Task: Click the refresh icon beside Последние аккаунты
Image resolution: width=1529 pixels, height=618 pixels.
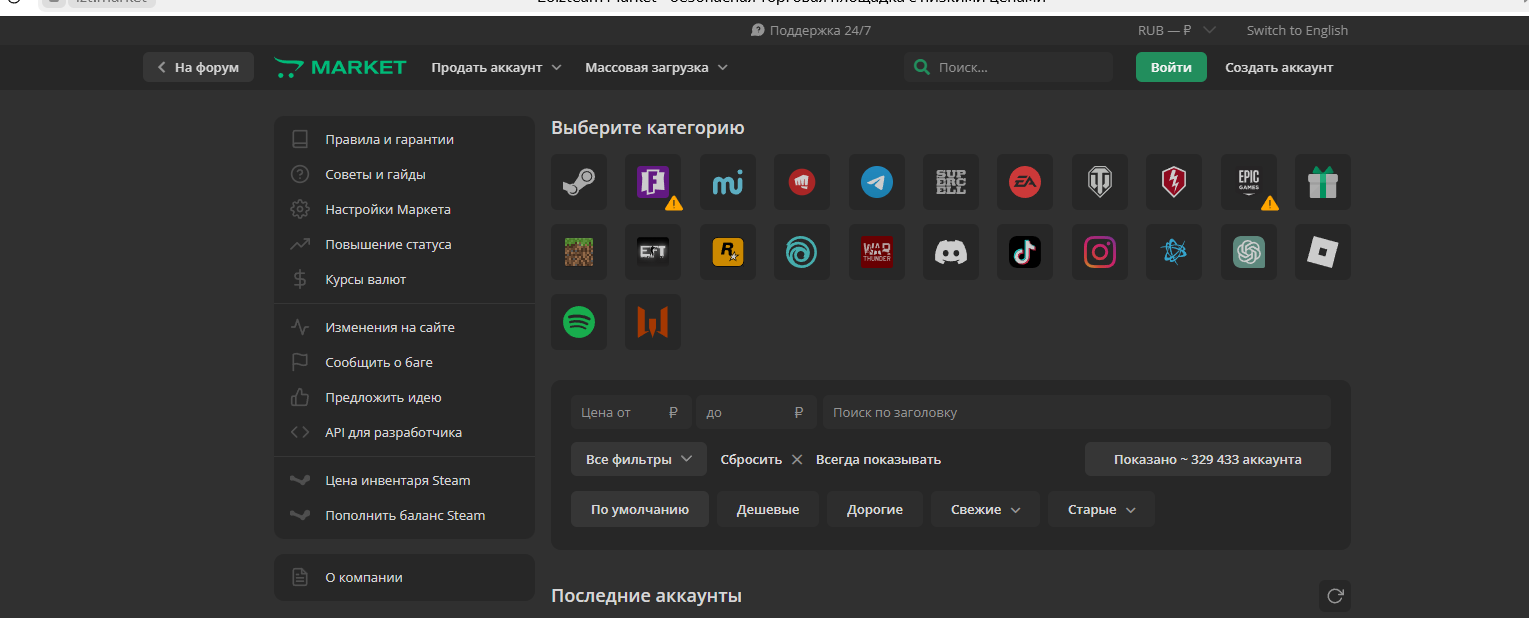Action: (1334, 596)
